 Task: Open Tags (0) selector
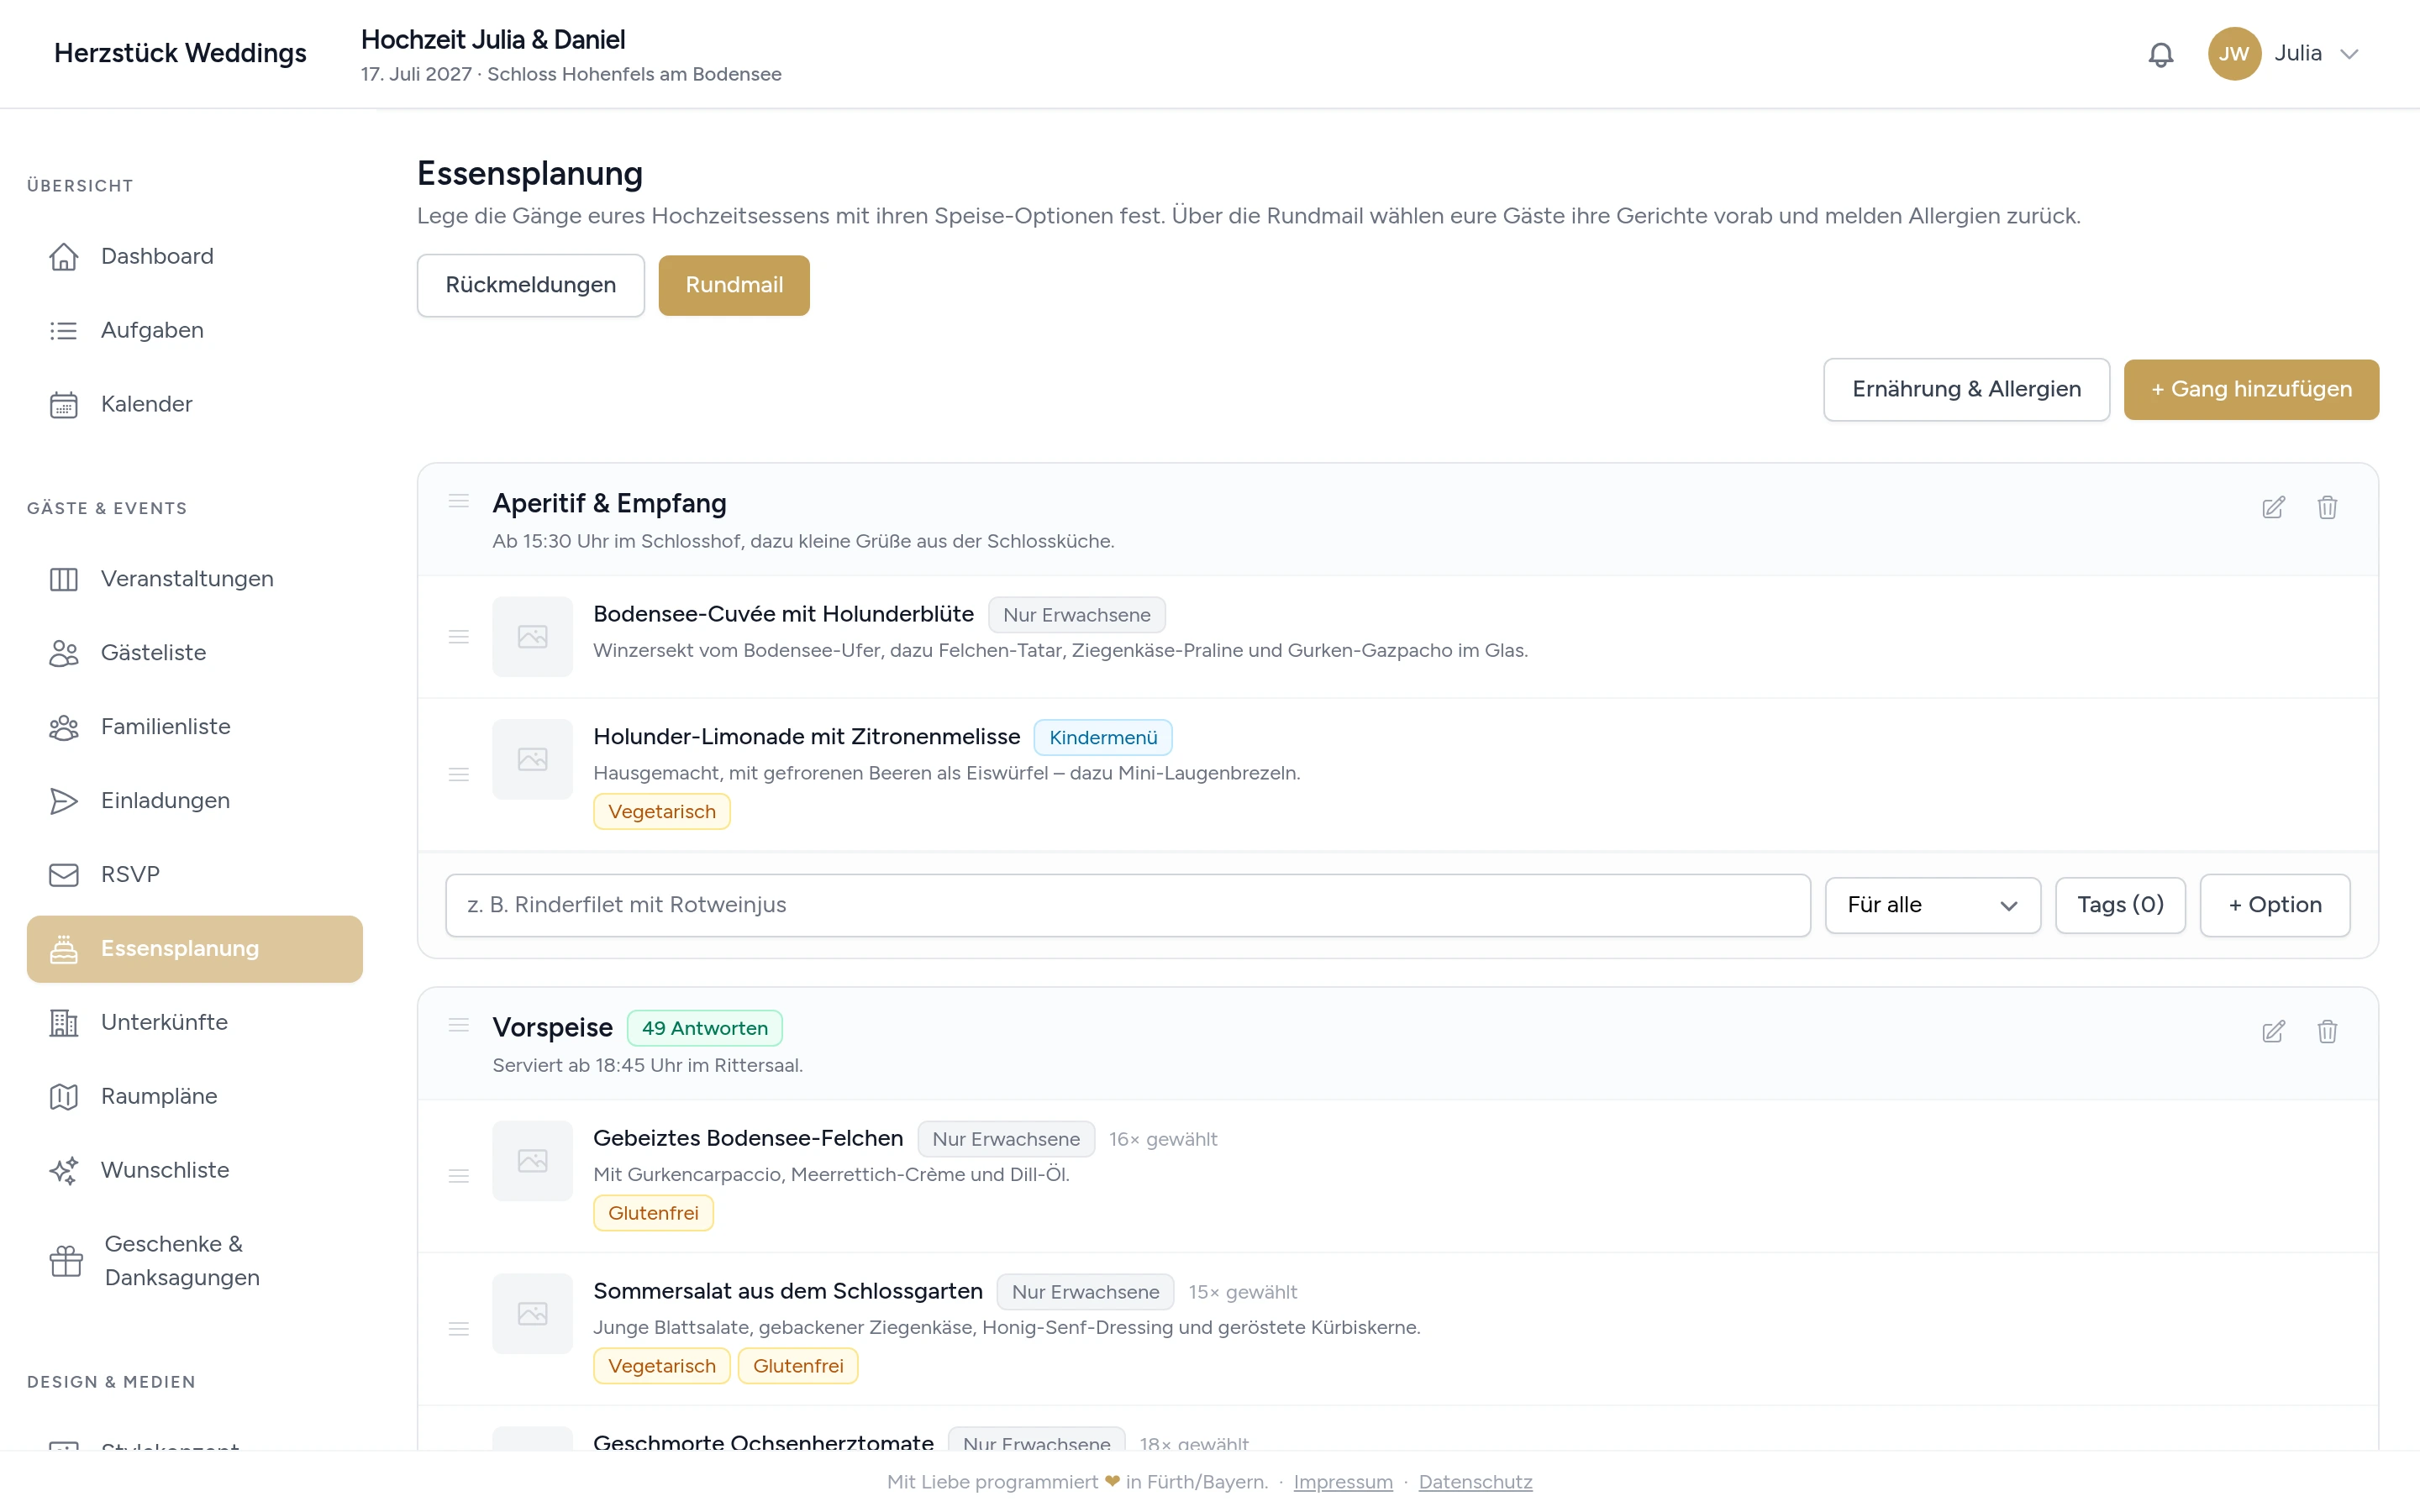[2120, 905]
